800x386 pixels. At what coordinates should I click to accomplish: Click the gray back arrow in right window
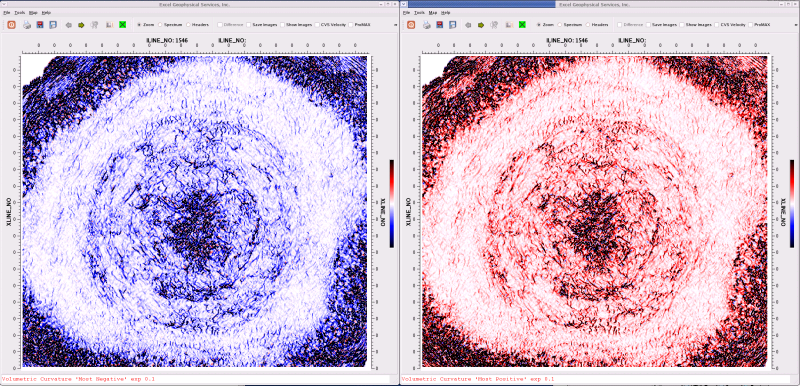point(468,24)
